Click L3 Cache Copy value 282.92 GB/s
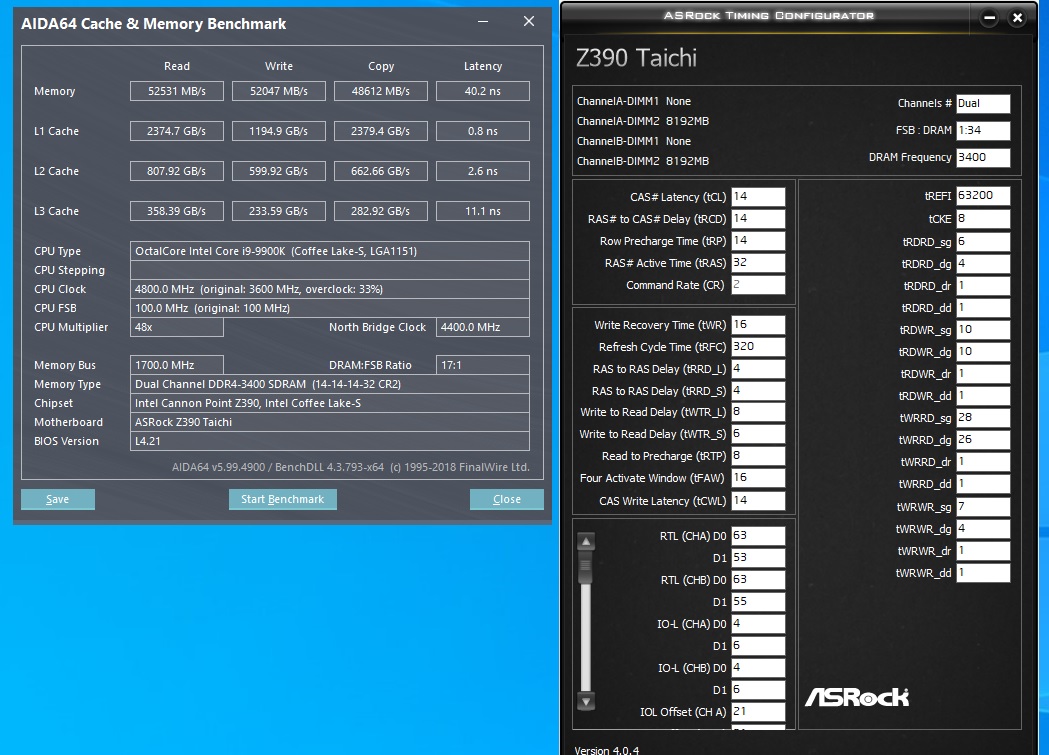Image resolution: width=1049 pixels, height=755 pixels. point(381,211)
